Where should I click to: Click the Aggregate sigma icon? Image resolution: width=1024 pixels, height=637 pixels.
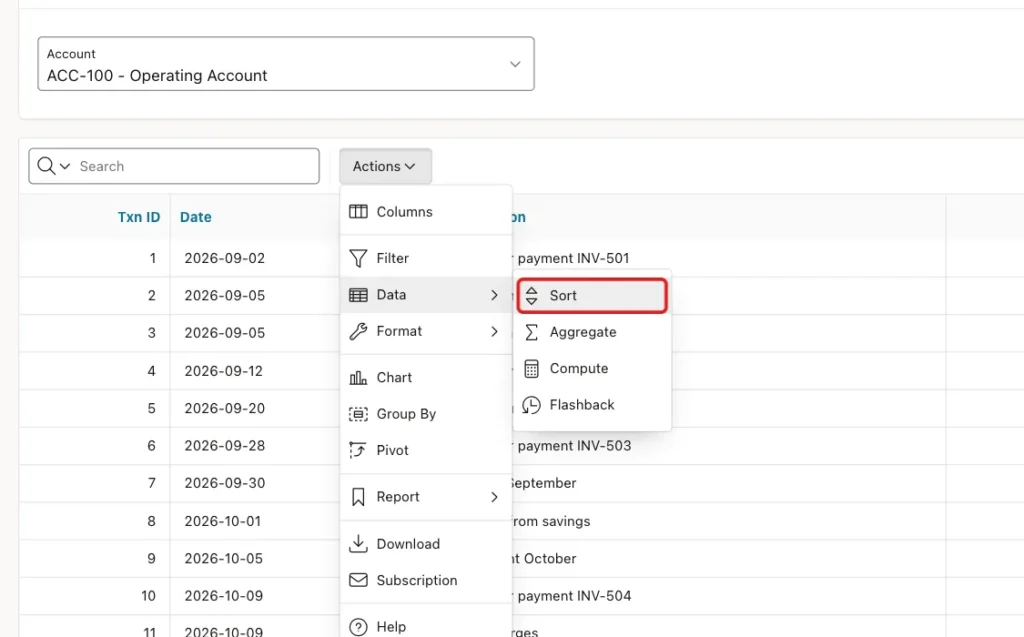pos(532,332)
